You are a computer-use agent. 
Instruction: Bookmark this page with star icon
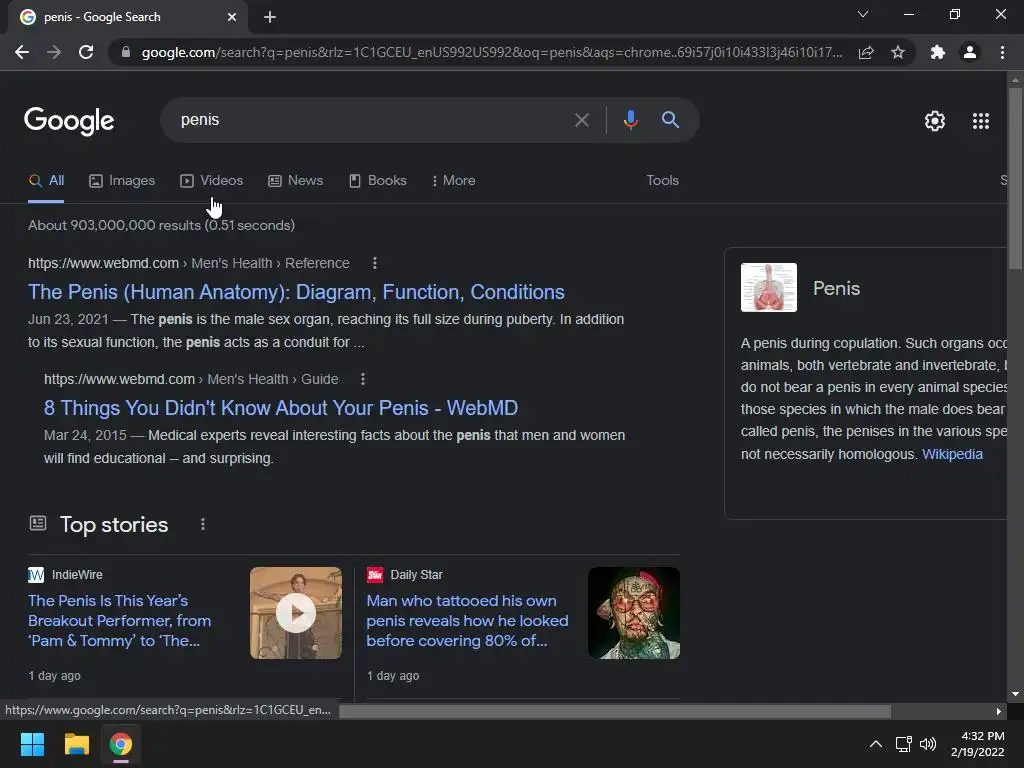[x=898, y=52]
